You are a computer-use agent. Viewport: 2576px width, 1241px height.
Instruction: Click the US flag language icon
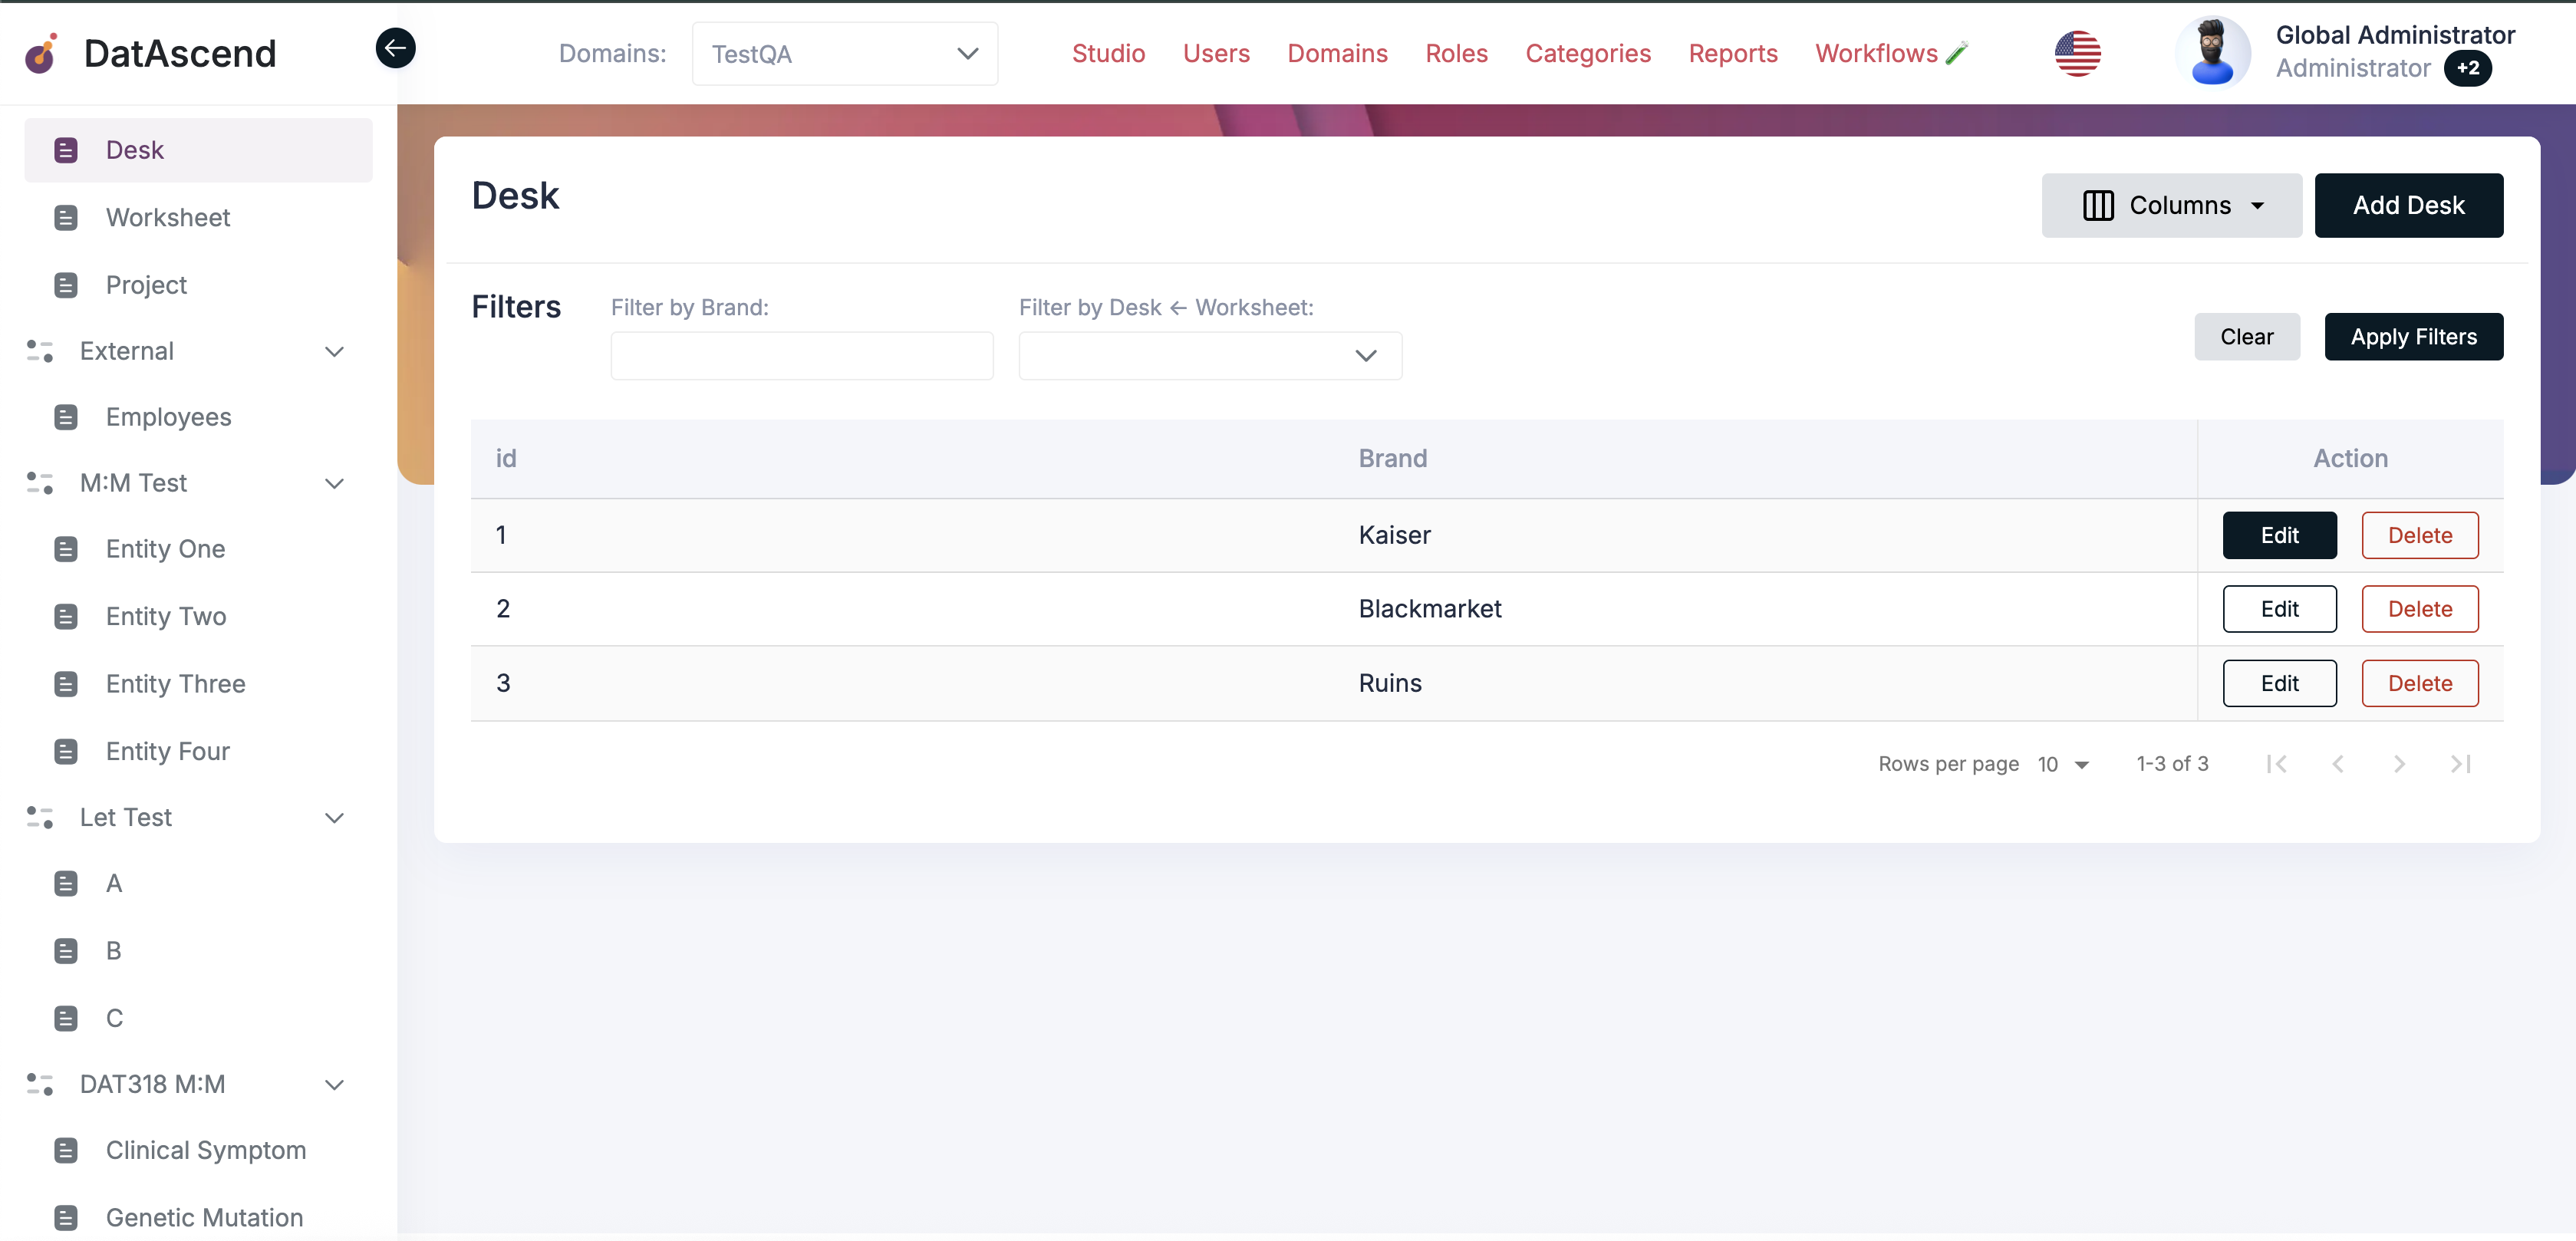2077,54
